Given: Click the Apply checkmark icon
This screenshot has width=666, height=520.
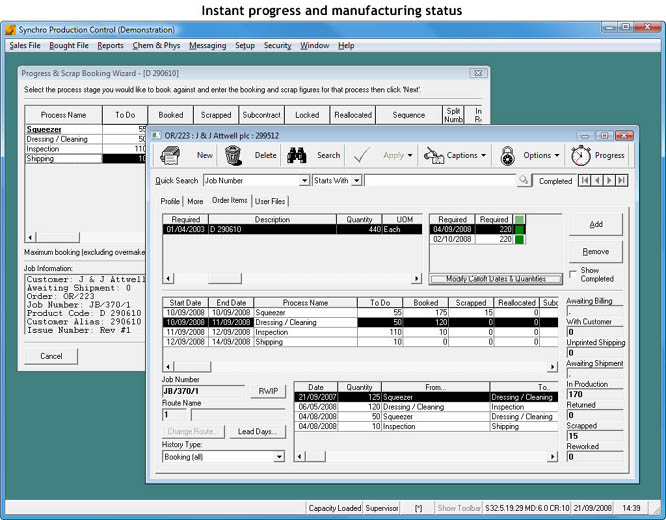Looking at the screenshot, I should click(x=361, y=155).
